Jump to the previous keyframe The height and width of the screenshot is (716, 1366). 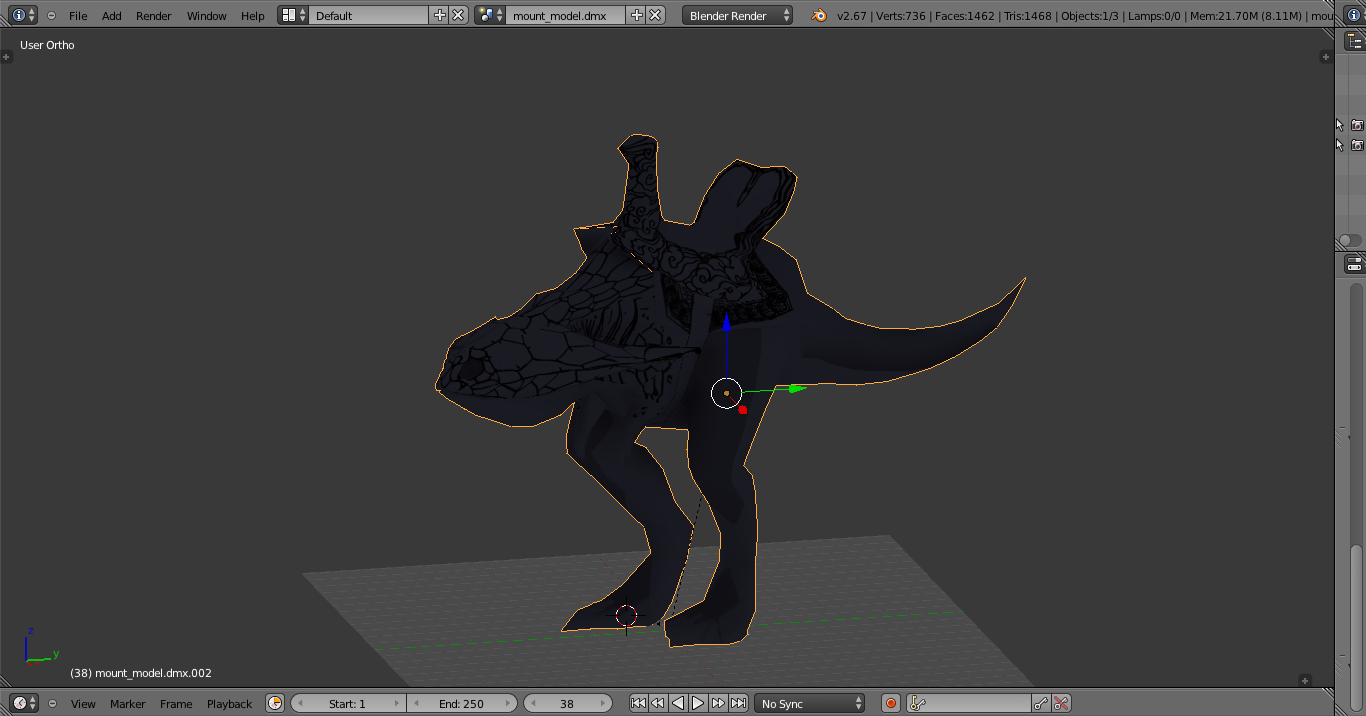[x=658, y=703]
